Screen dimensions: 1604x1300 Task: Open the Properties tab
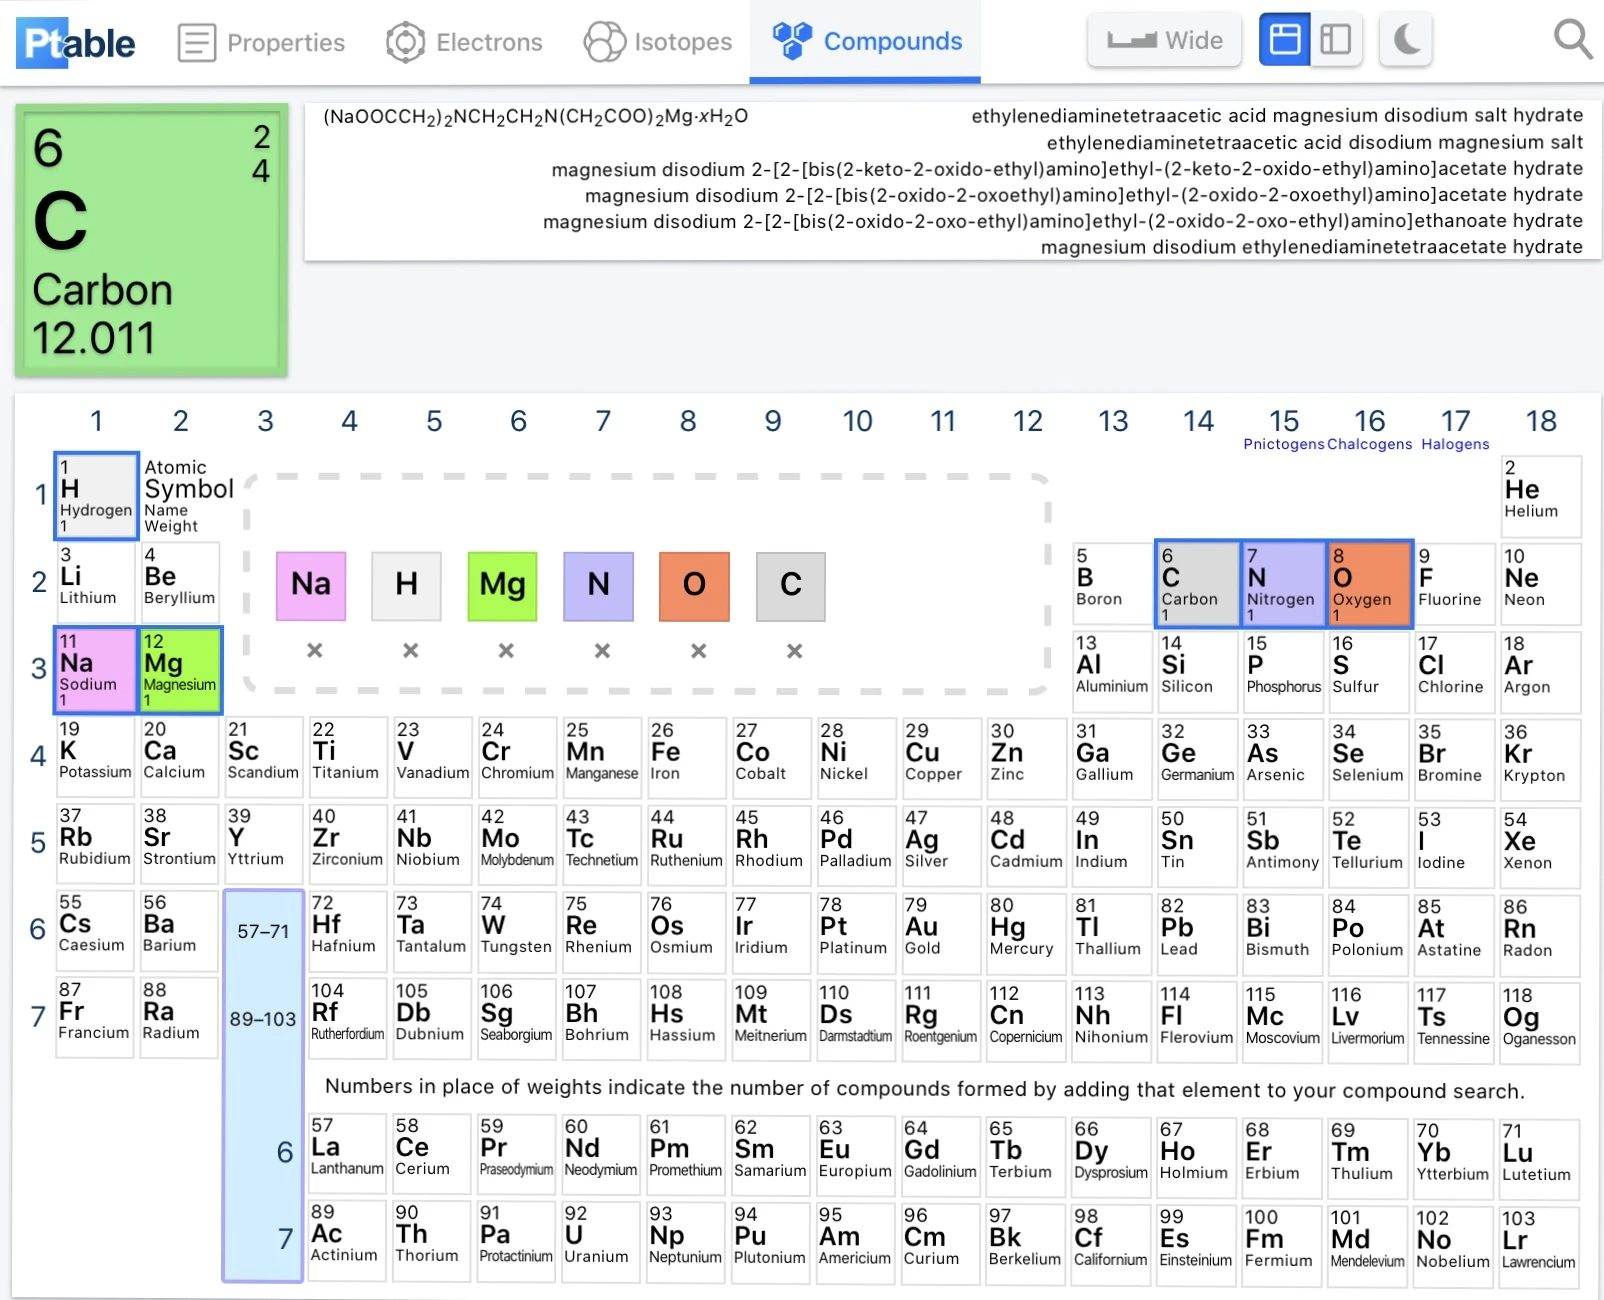click(x=261, y=43)
